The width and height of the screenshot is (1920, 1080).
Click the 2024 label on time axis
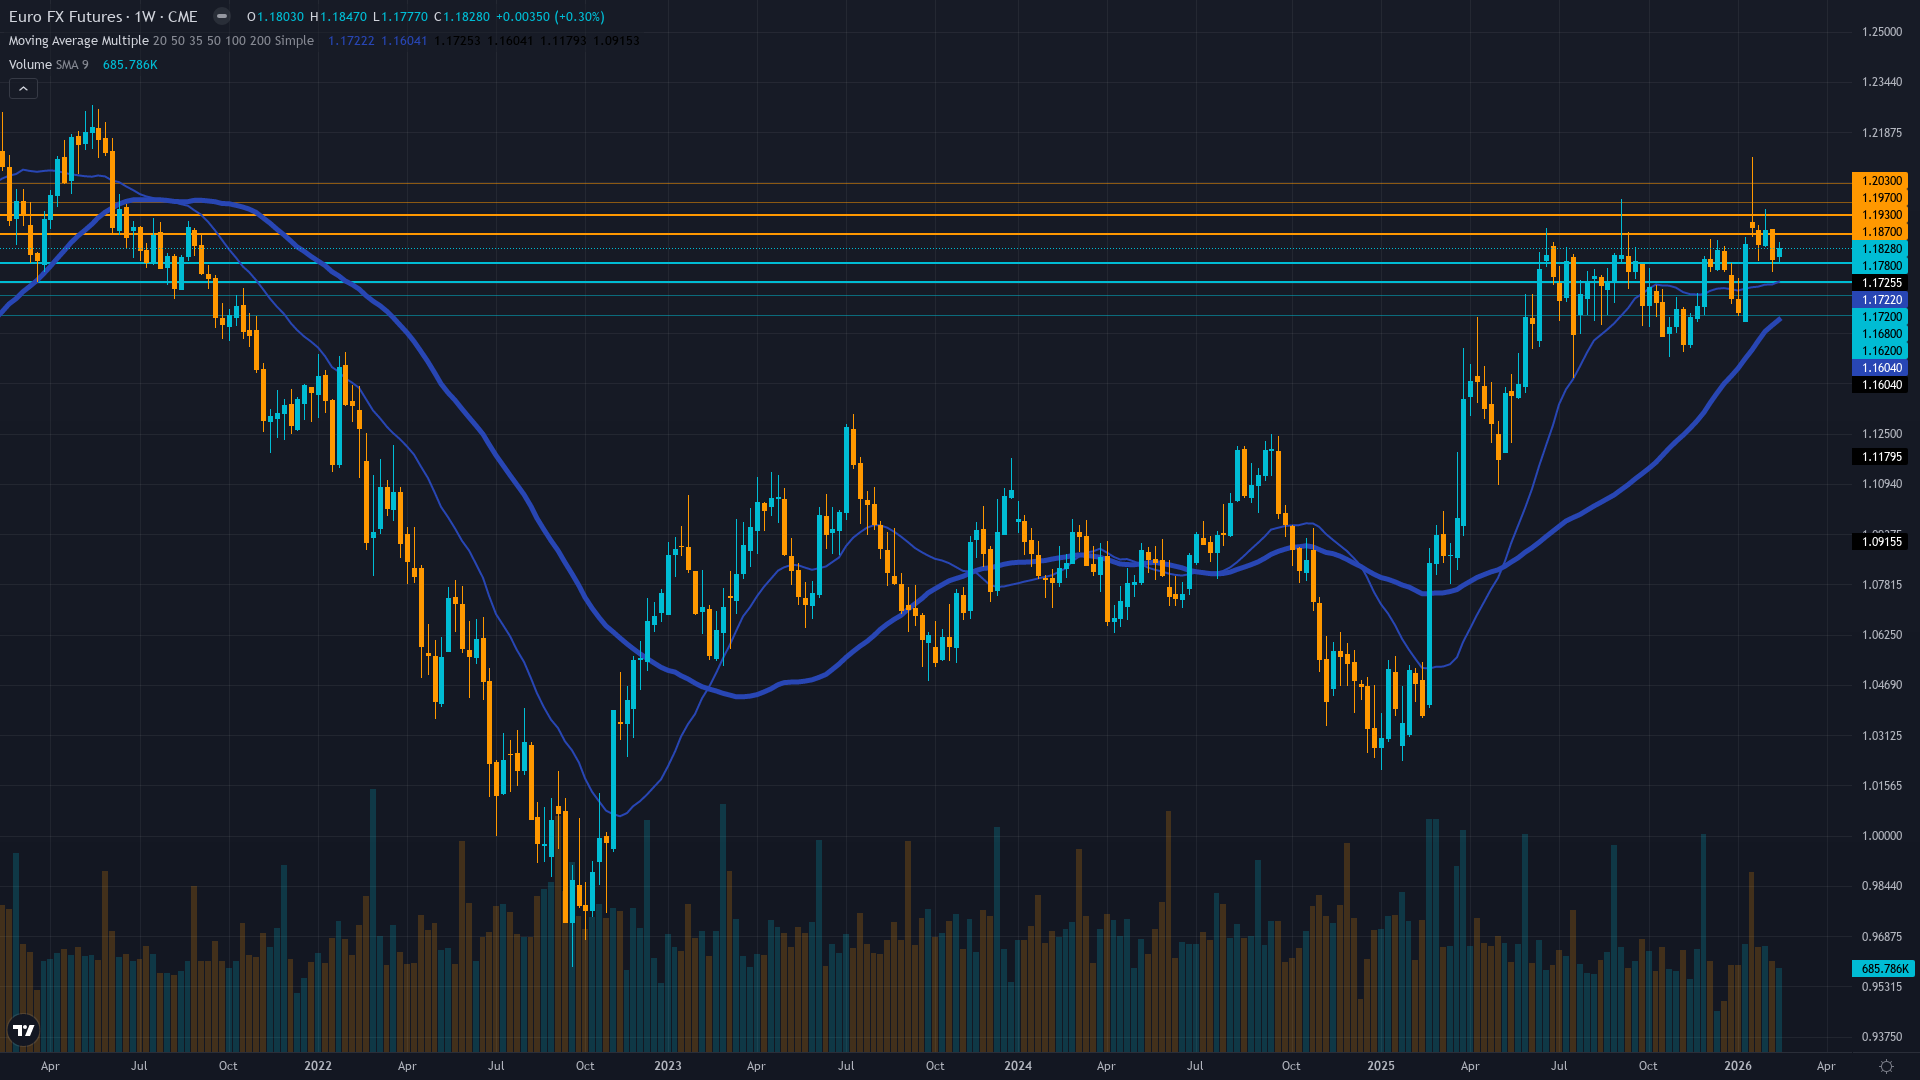coord(1018,1066)
